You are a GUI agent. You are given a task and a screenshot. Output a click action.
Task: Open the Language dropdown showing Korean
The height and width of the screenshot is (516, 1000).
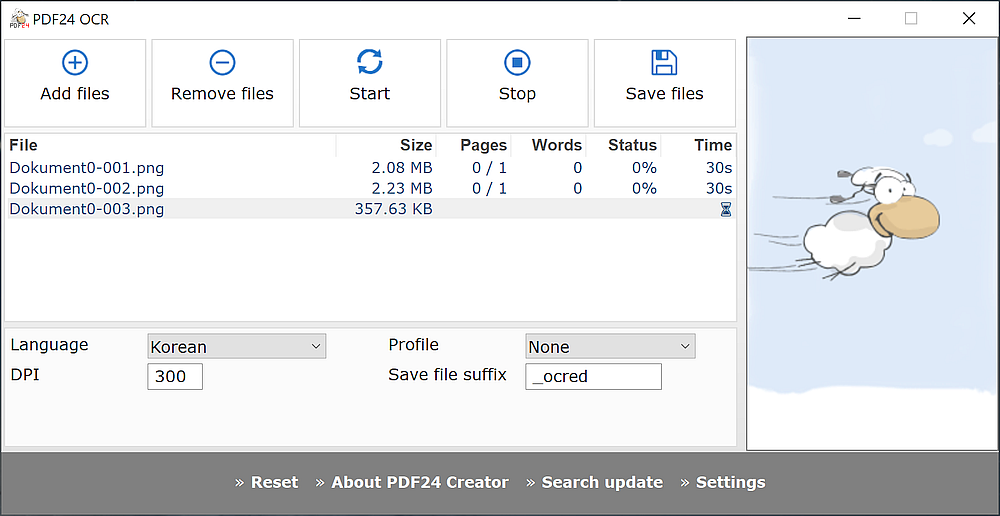[237, 346]
